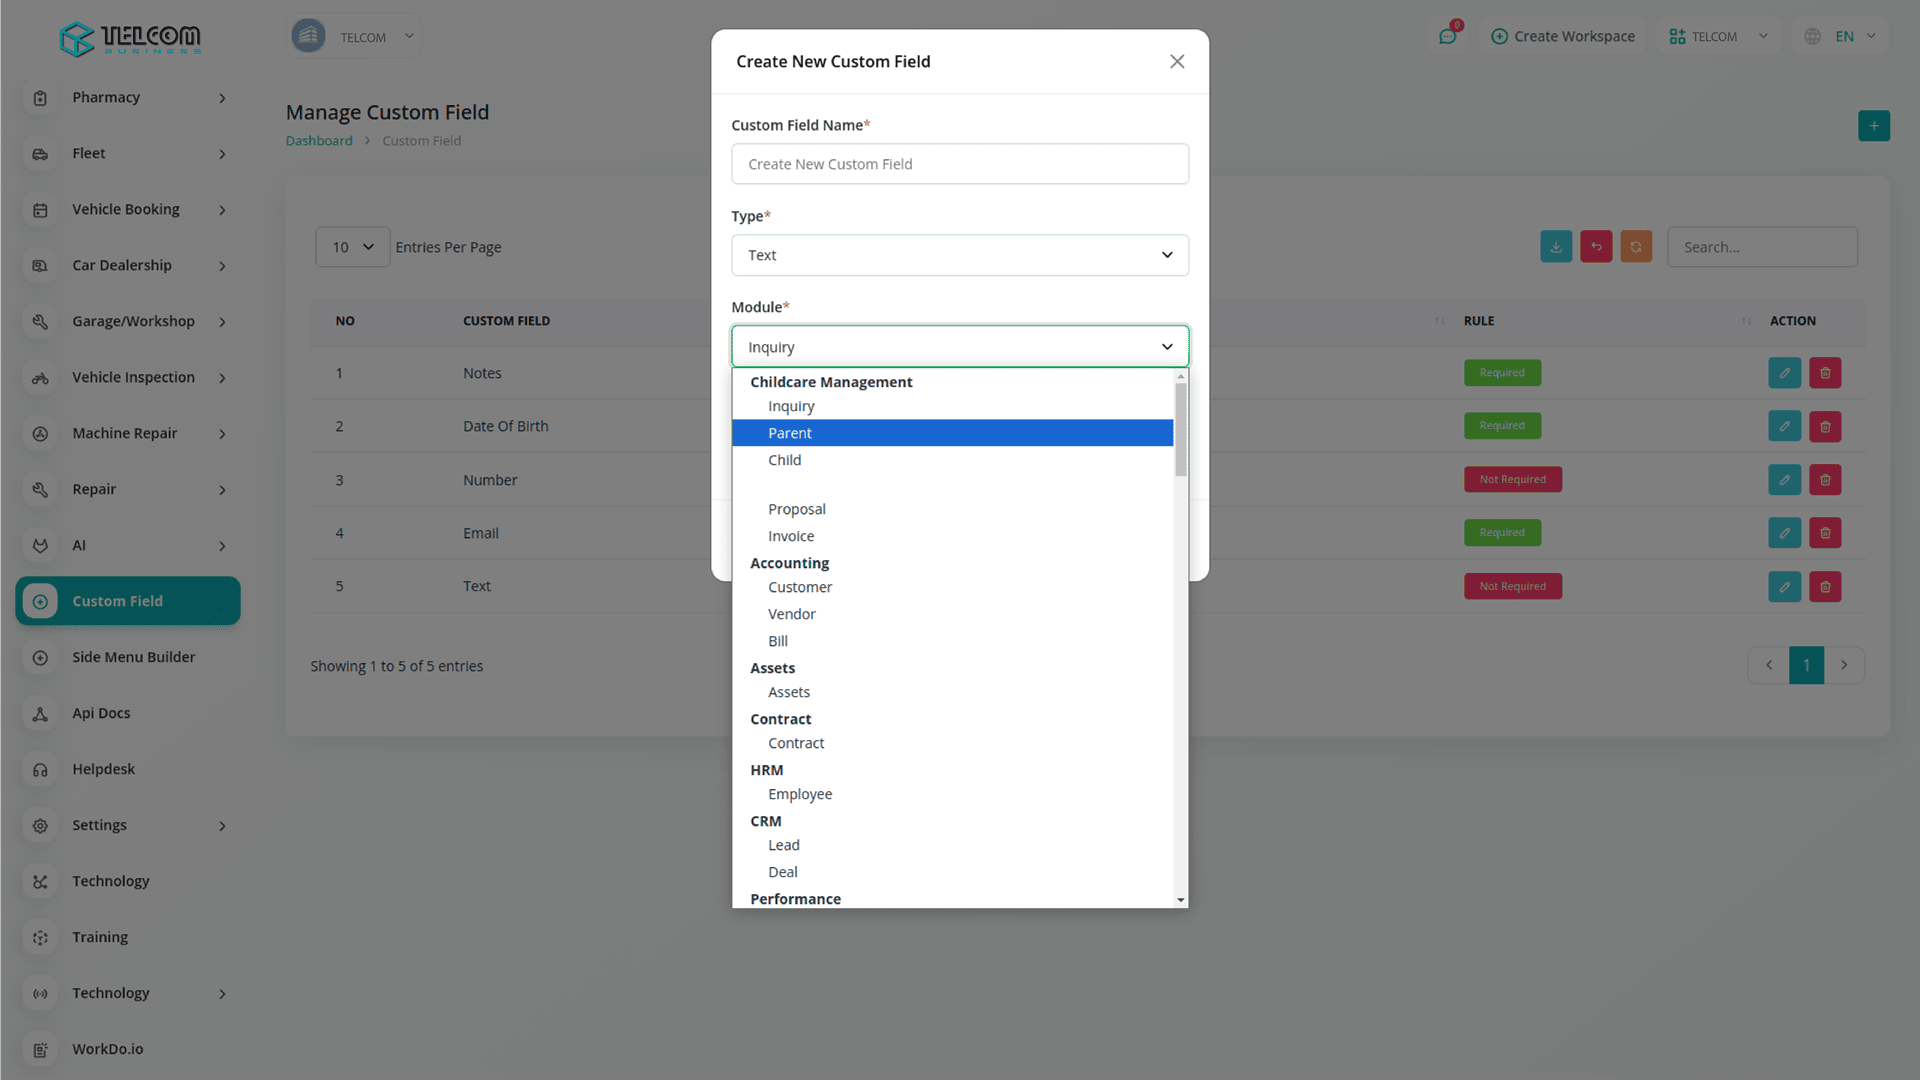Choose Employee under HRM group
The width and height of the screenshot is (1920, 1080).
click(x=800, y=794)
